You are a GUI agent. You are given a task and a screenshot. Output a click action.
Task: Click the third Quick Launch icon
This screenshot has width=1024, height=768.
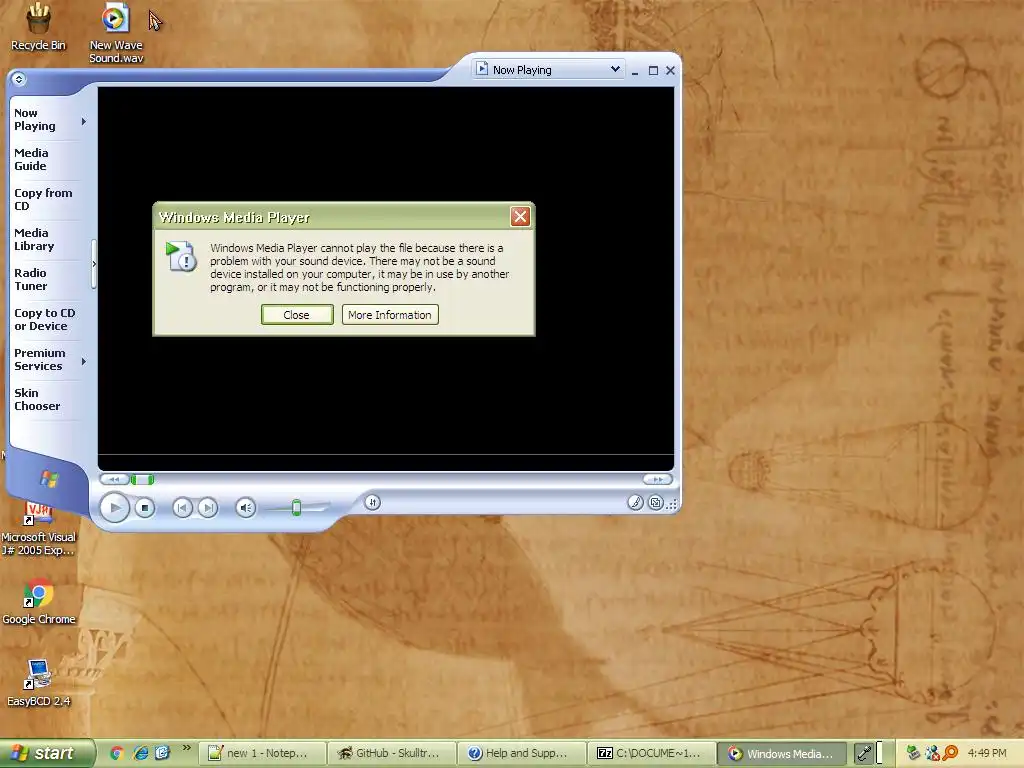coord(163,753)
